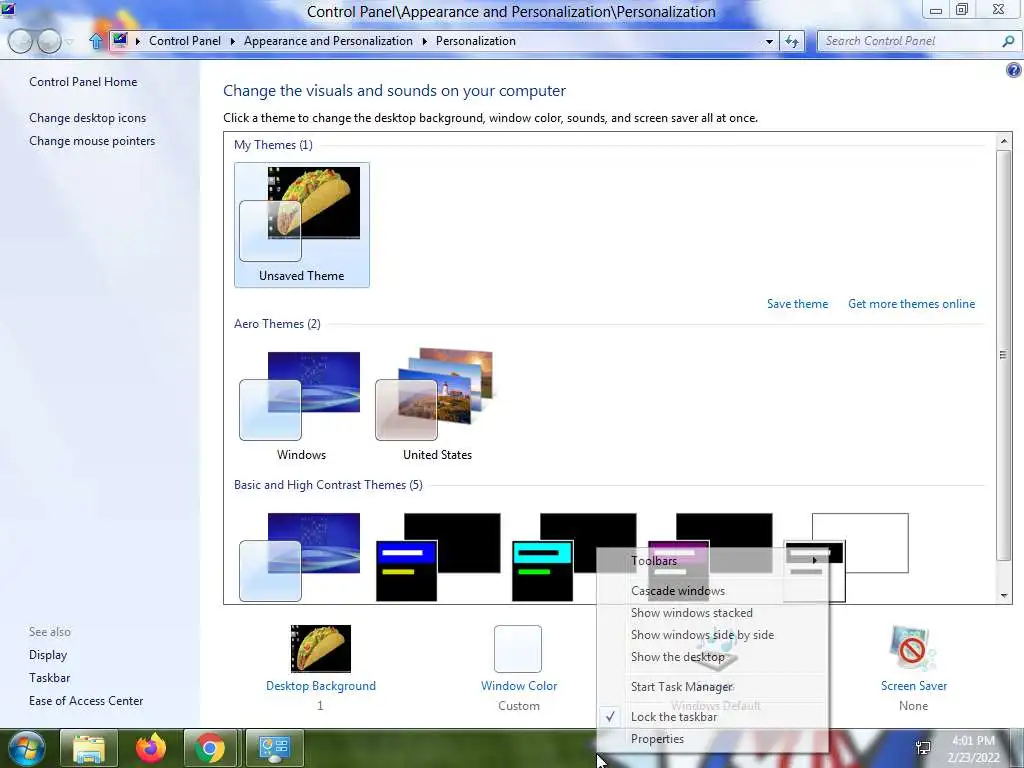Choose Show windows side by side
The image size is (1024, 768).
[x=702, y=635]
